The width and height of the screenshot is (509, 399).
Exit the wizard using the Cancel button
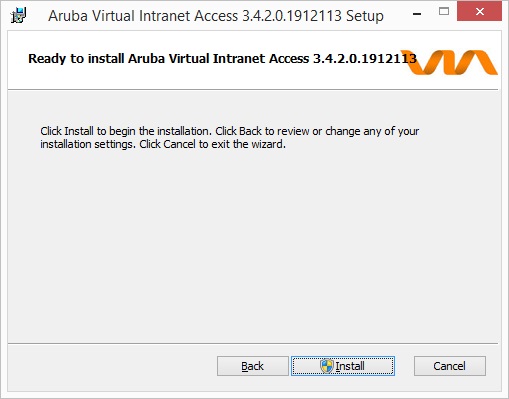click(x=450, y=366)
